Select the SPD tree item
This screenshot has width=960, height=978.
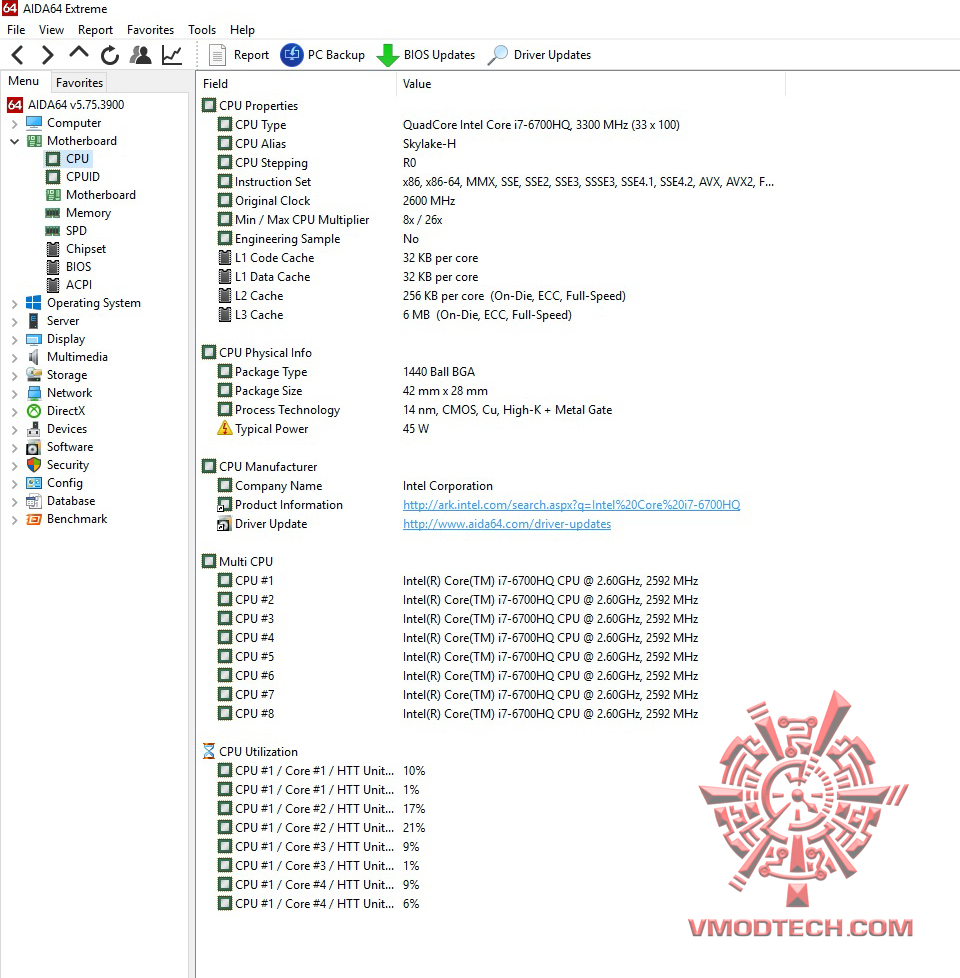[x=76, y=230]
